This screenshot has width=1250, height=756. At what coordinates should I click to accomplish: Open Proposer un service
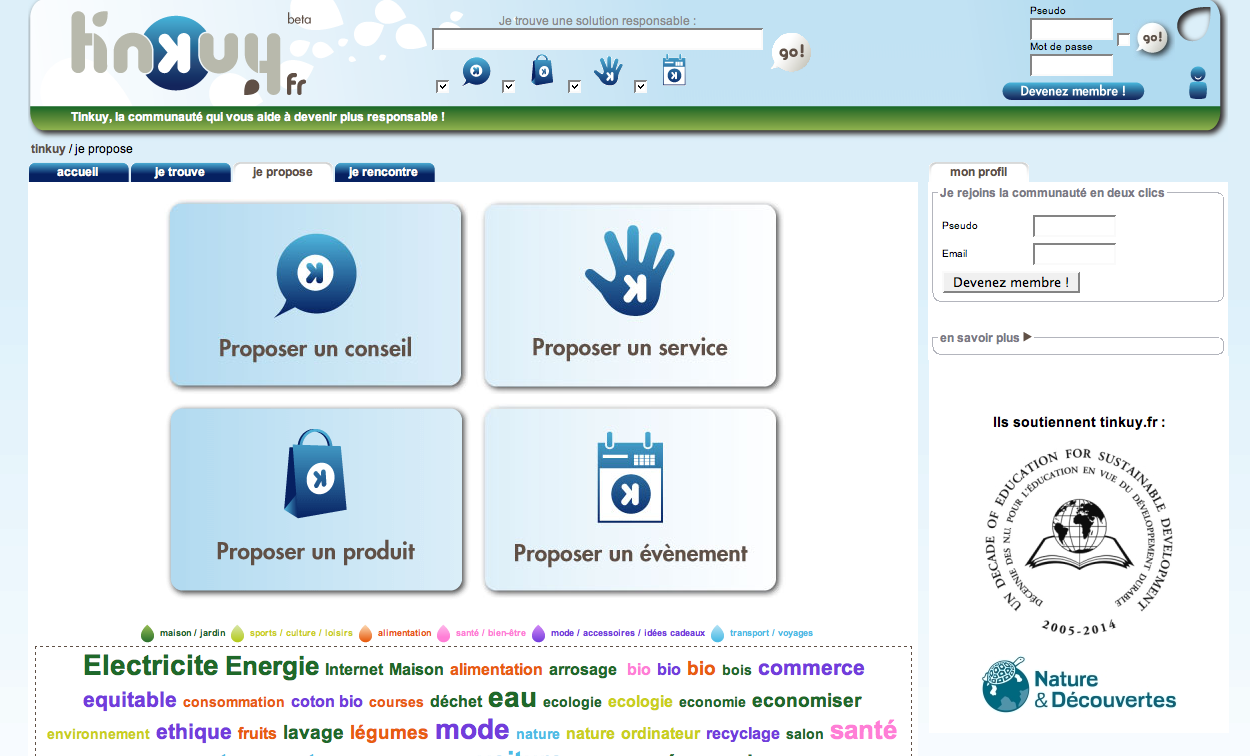[630, 295]
